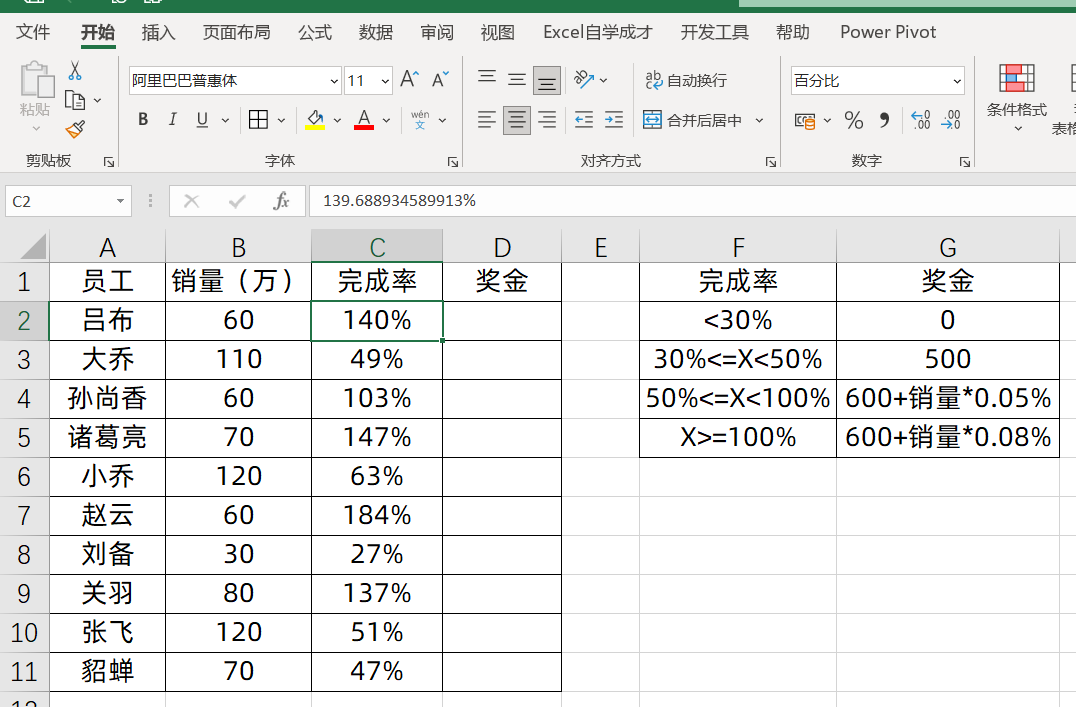Click the align left icon
Viewport: 1076px width, 707px height.
point(487,120)
